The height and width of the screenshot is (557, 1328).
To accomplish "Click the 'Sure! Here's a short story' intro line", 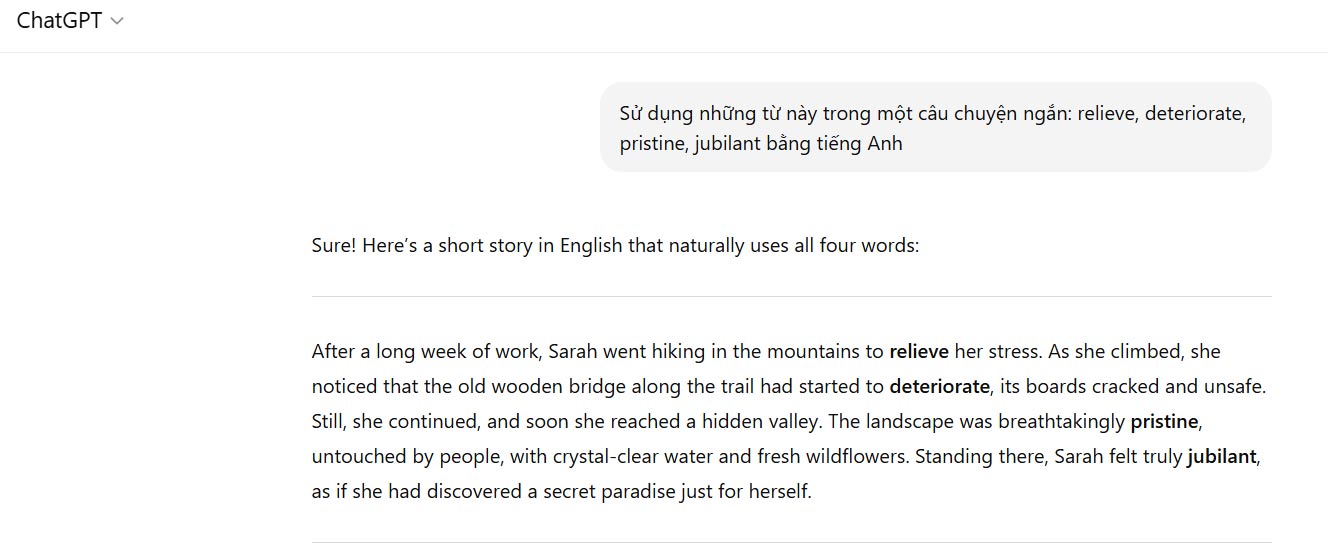I will (615, 245).
